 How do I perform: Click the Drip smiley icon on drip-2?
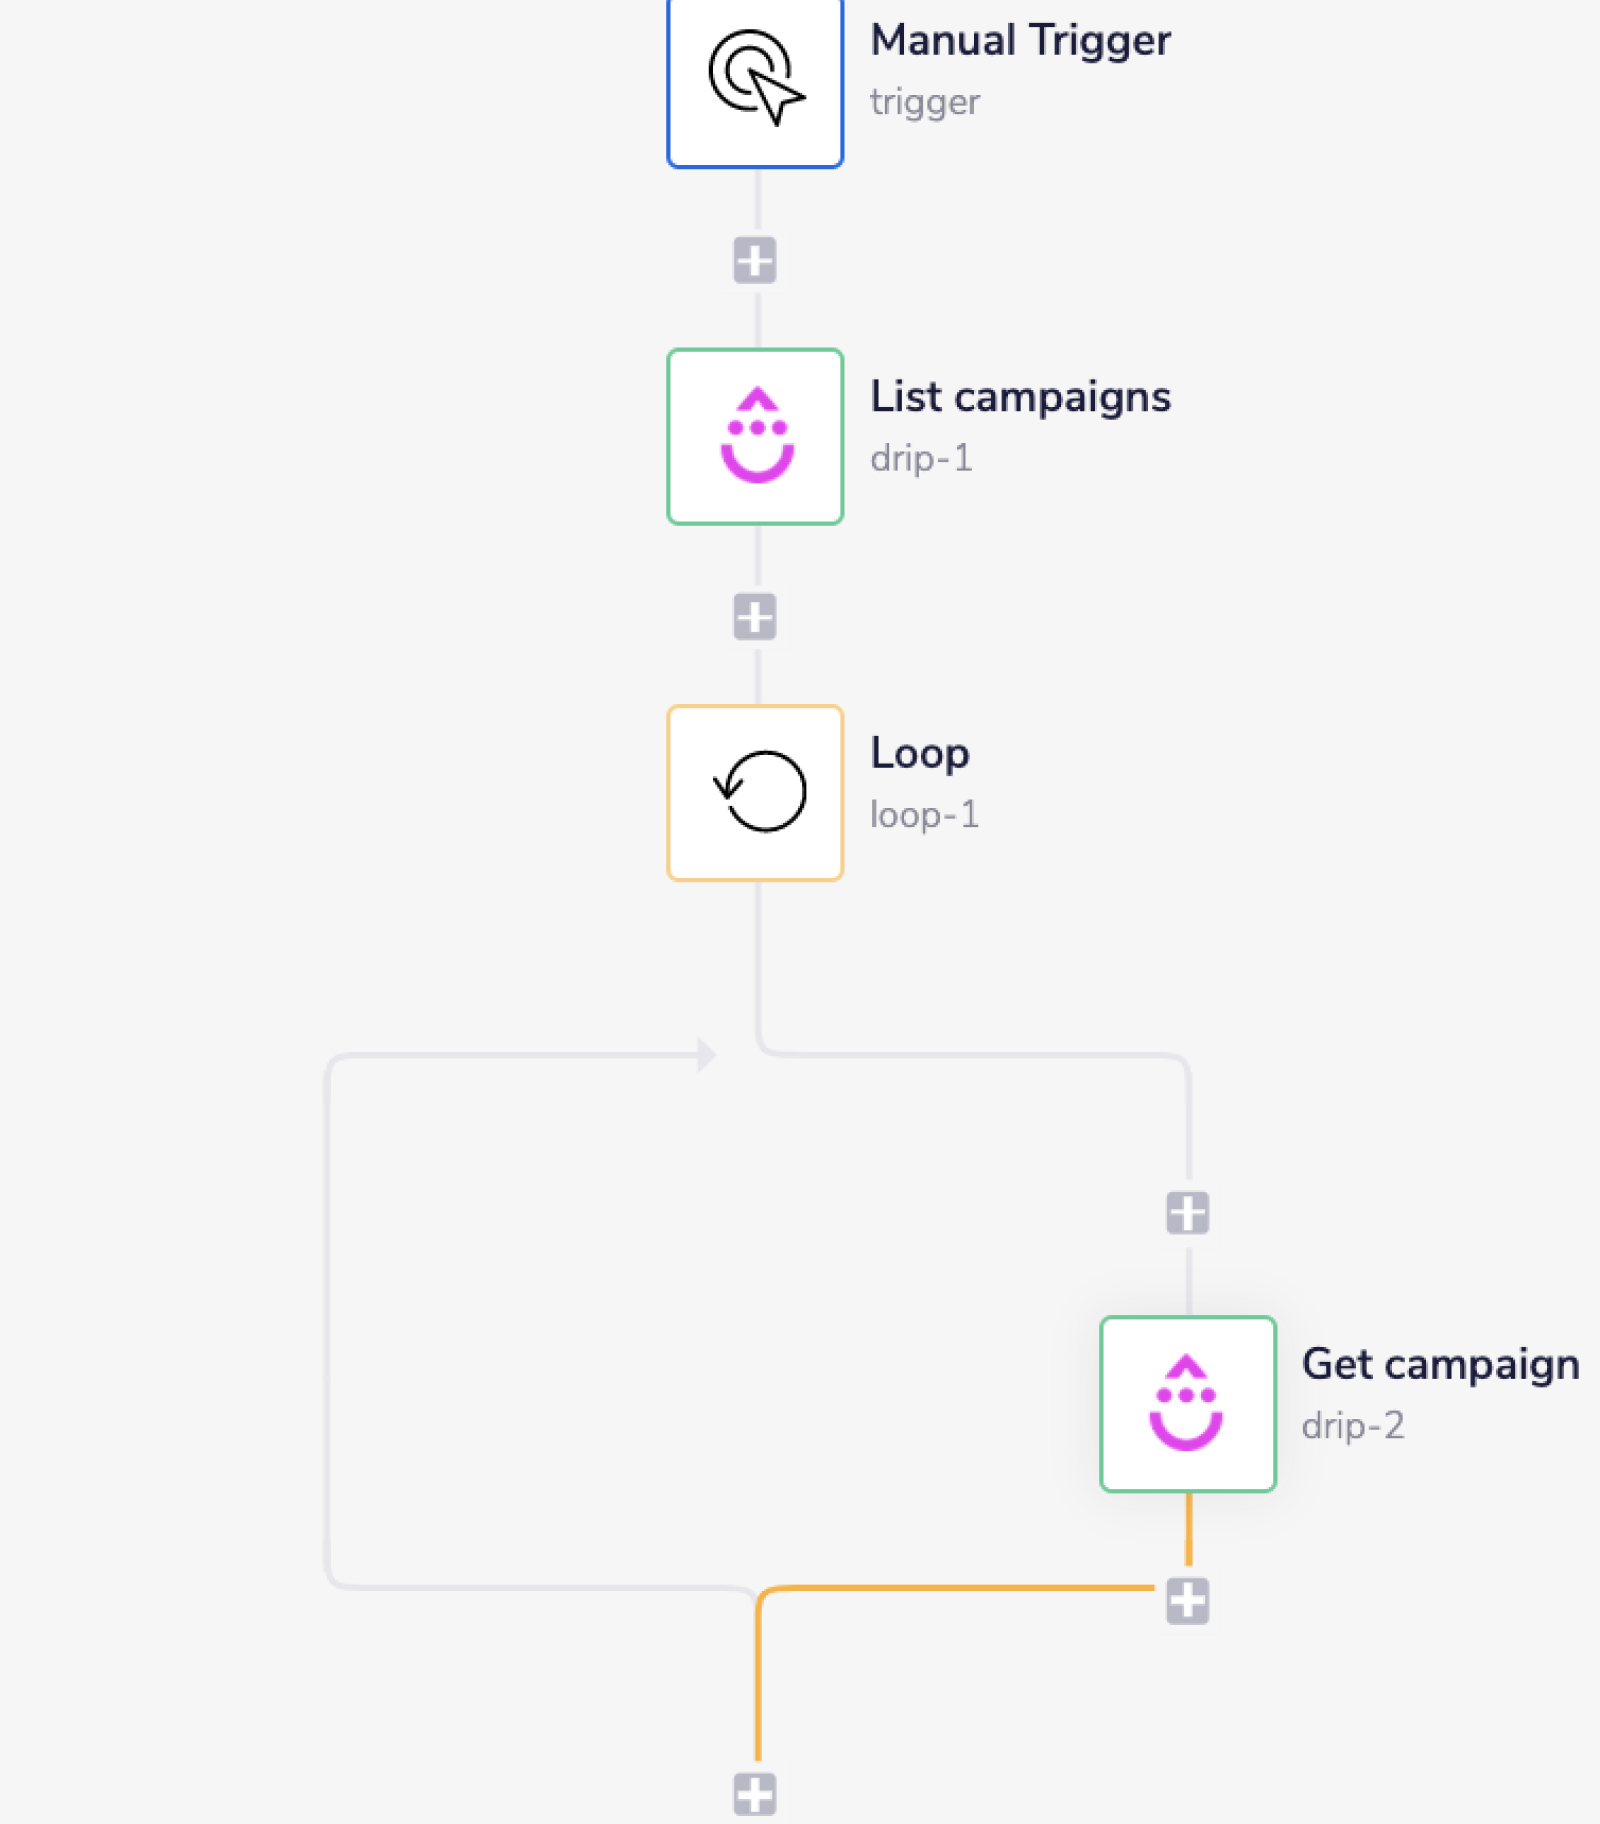click(x=1188, y=1403)
